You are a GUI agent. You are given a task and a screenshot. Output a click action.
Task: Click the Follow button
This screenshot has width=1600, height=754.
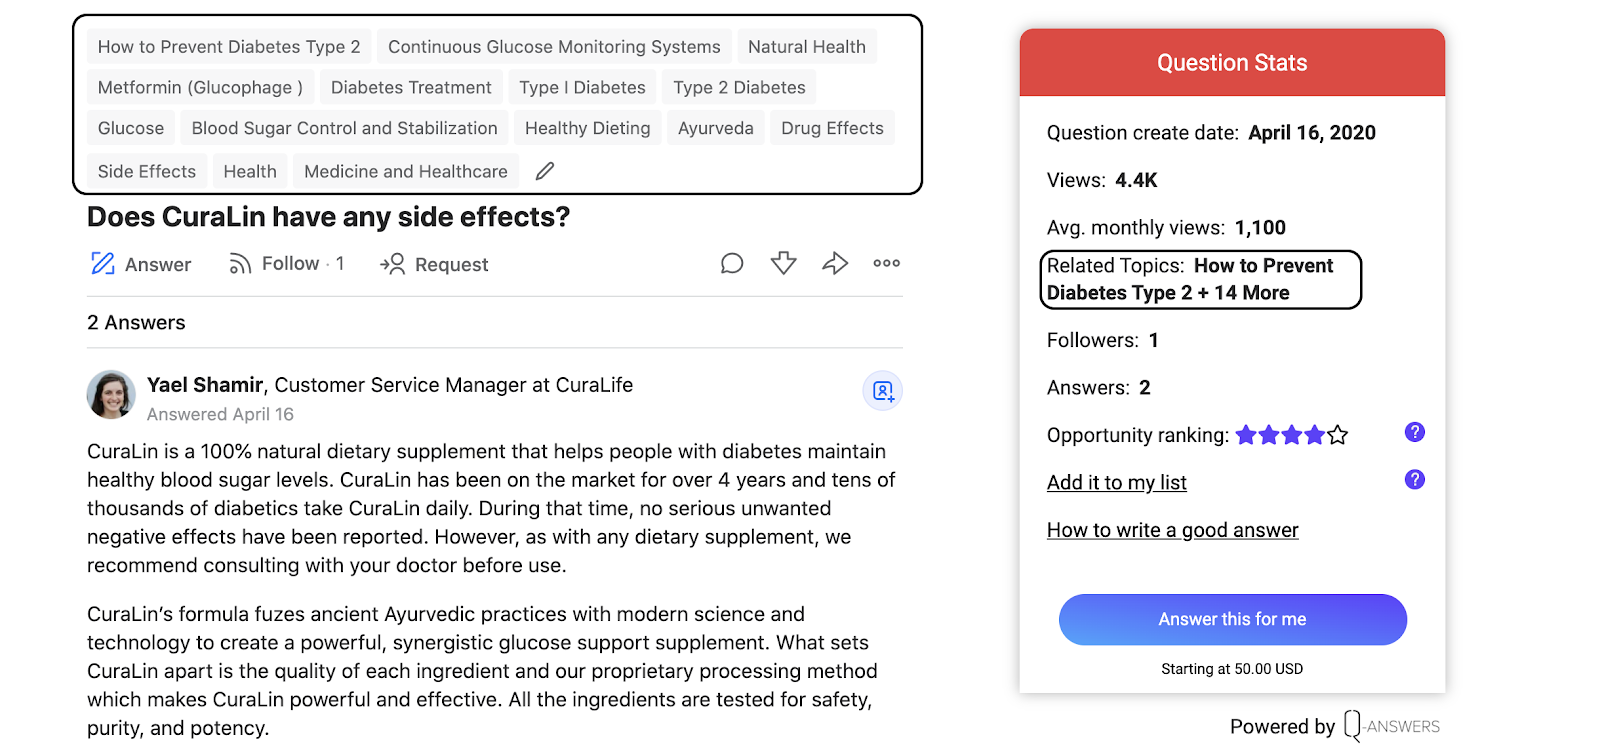coord(287,264)
